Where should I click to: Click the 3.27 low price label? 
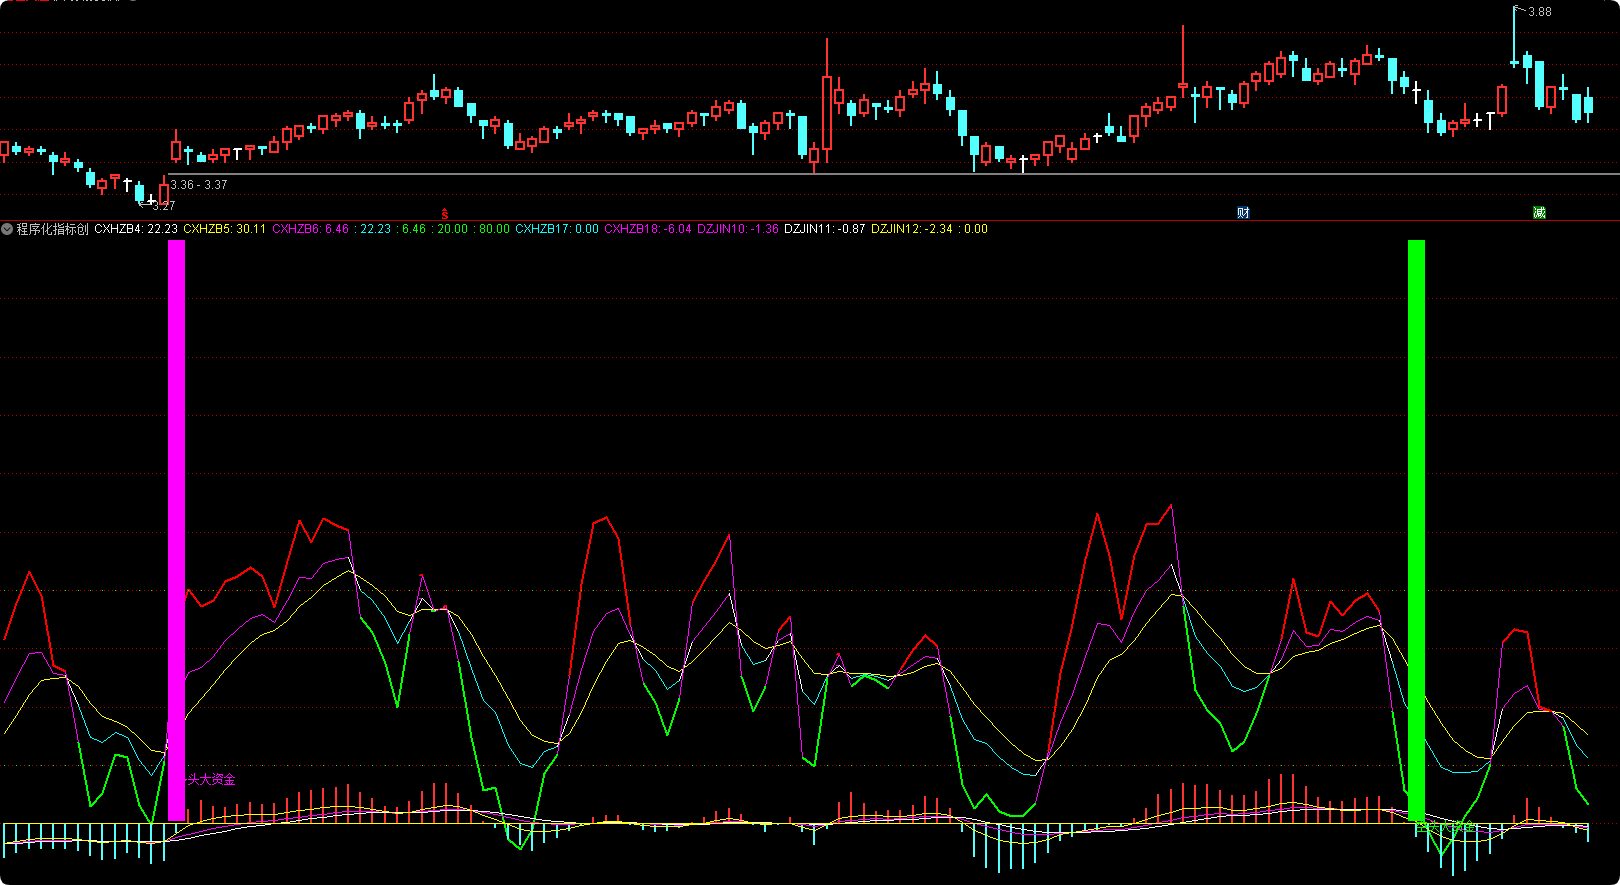[163, 205]
